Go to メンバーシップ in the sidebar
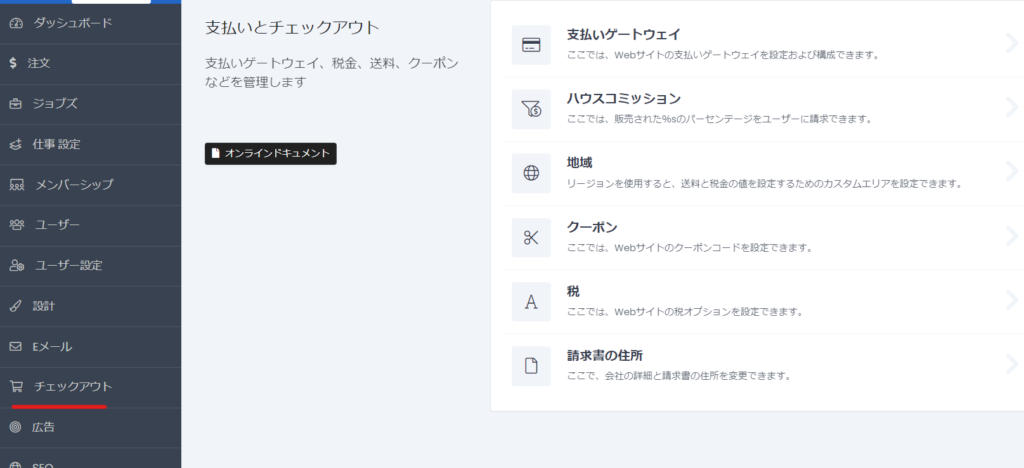 coord(74,184)
